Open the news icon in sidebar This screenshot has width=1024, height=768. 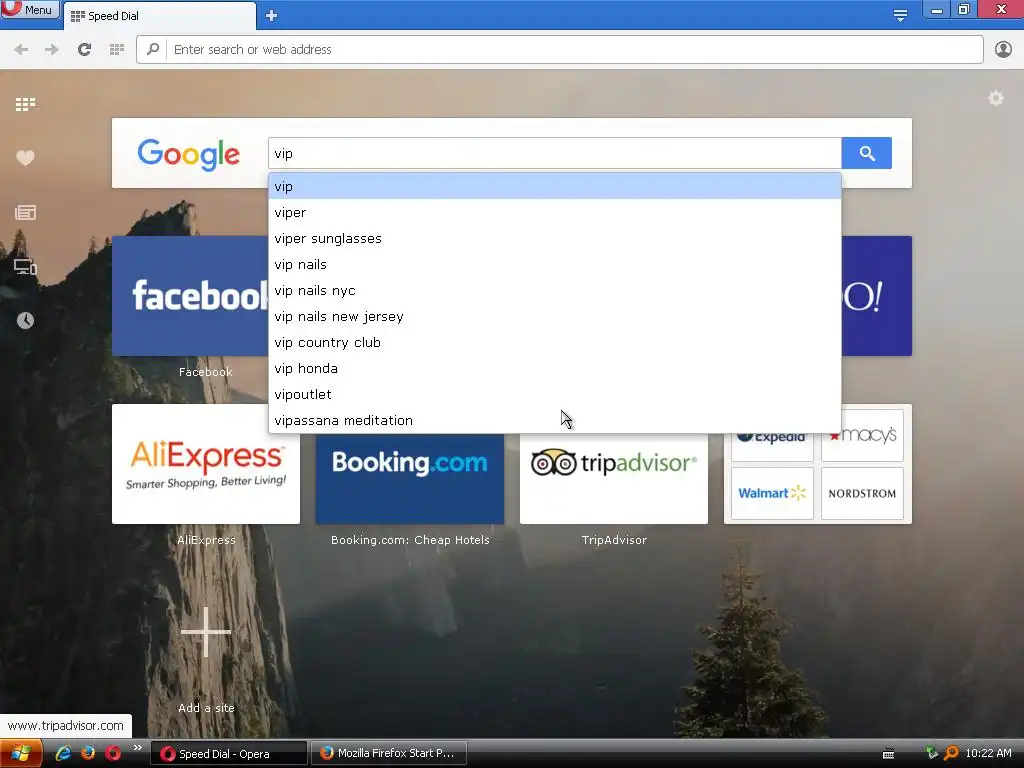click(25, 212)
